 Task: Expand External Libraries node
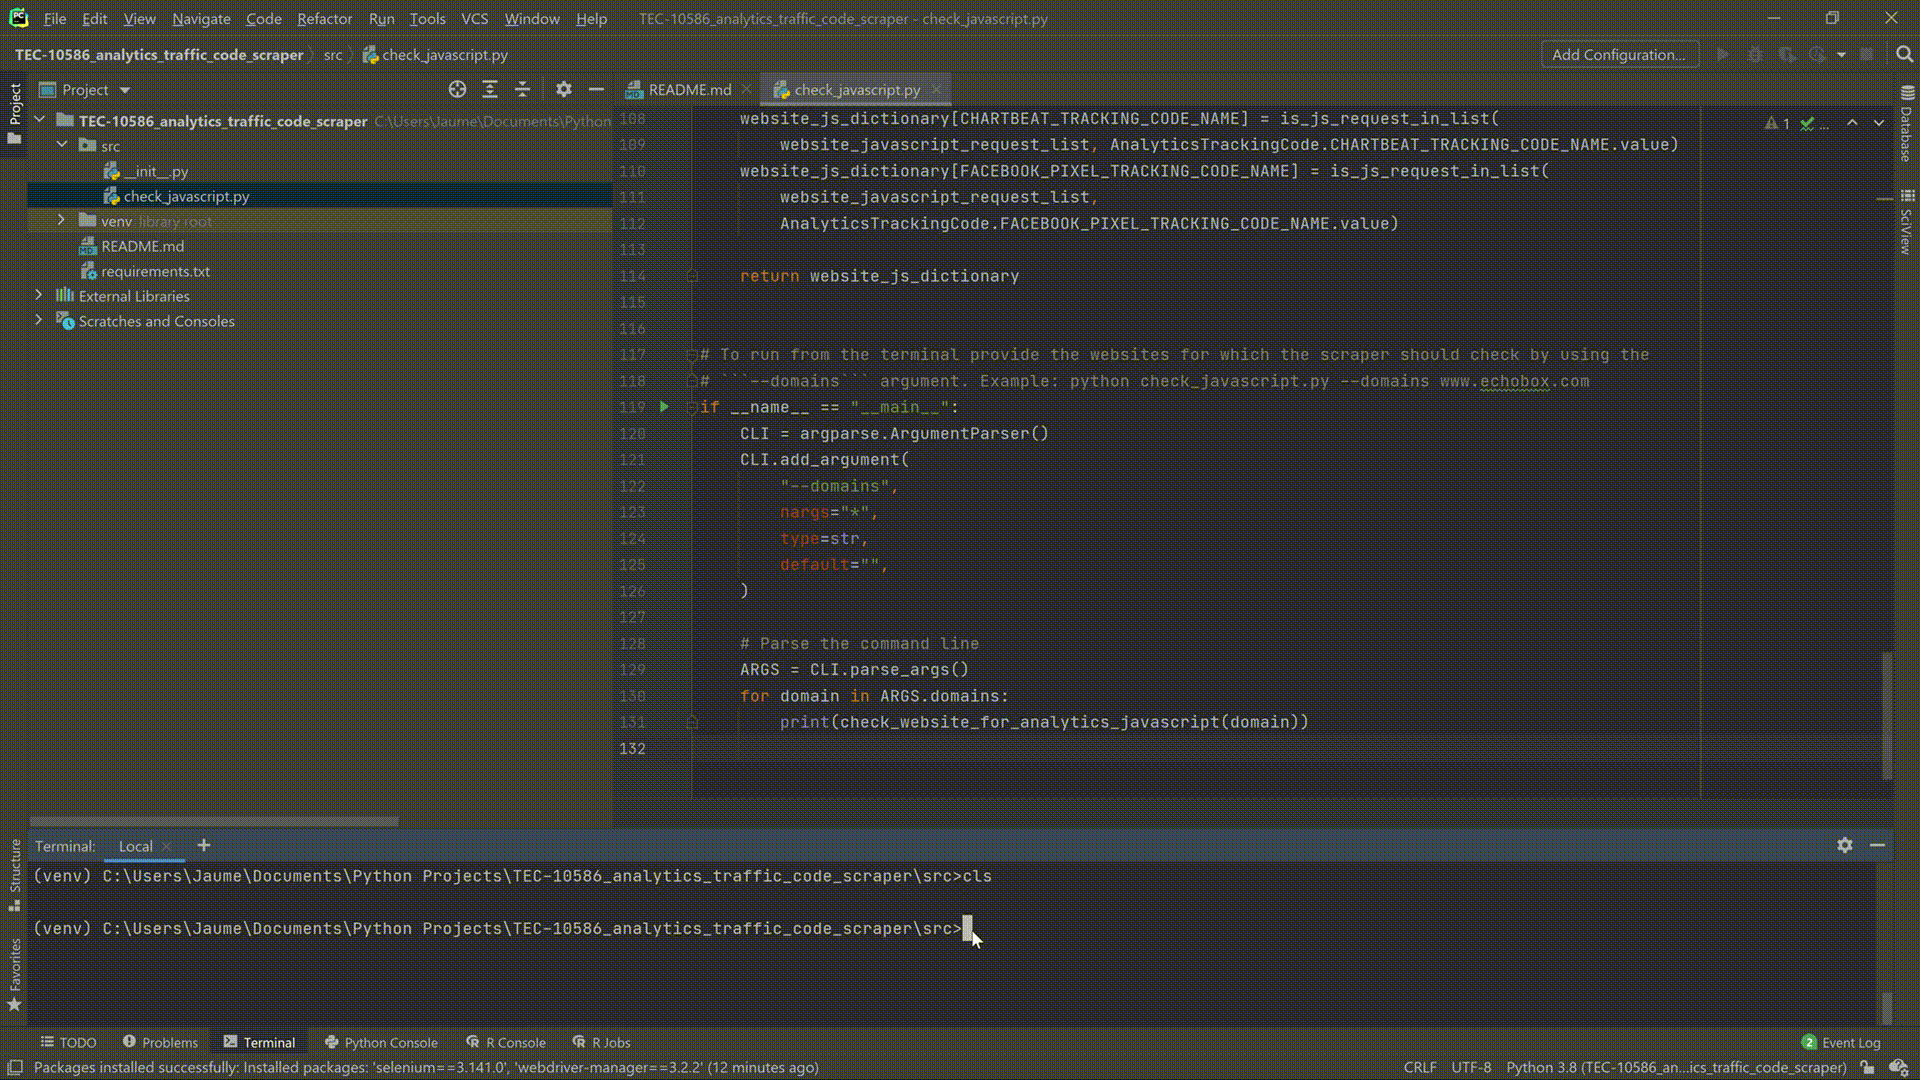click(x=39, y=295)
